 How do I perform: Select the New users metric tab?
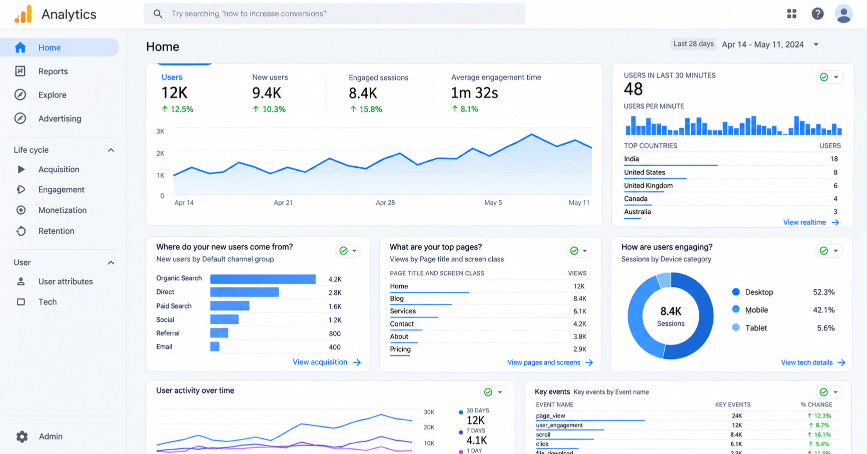click(x=270, y=93)
